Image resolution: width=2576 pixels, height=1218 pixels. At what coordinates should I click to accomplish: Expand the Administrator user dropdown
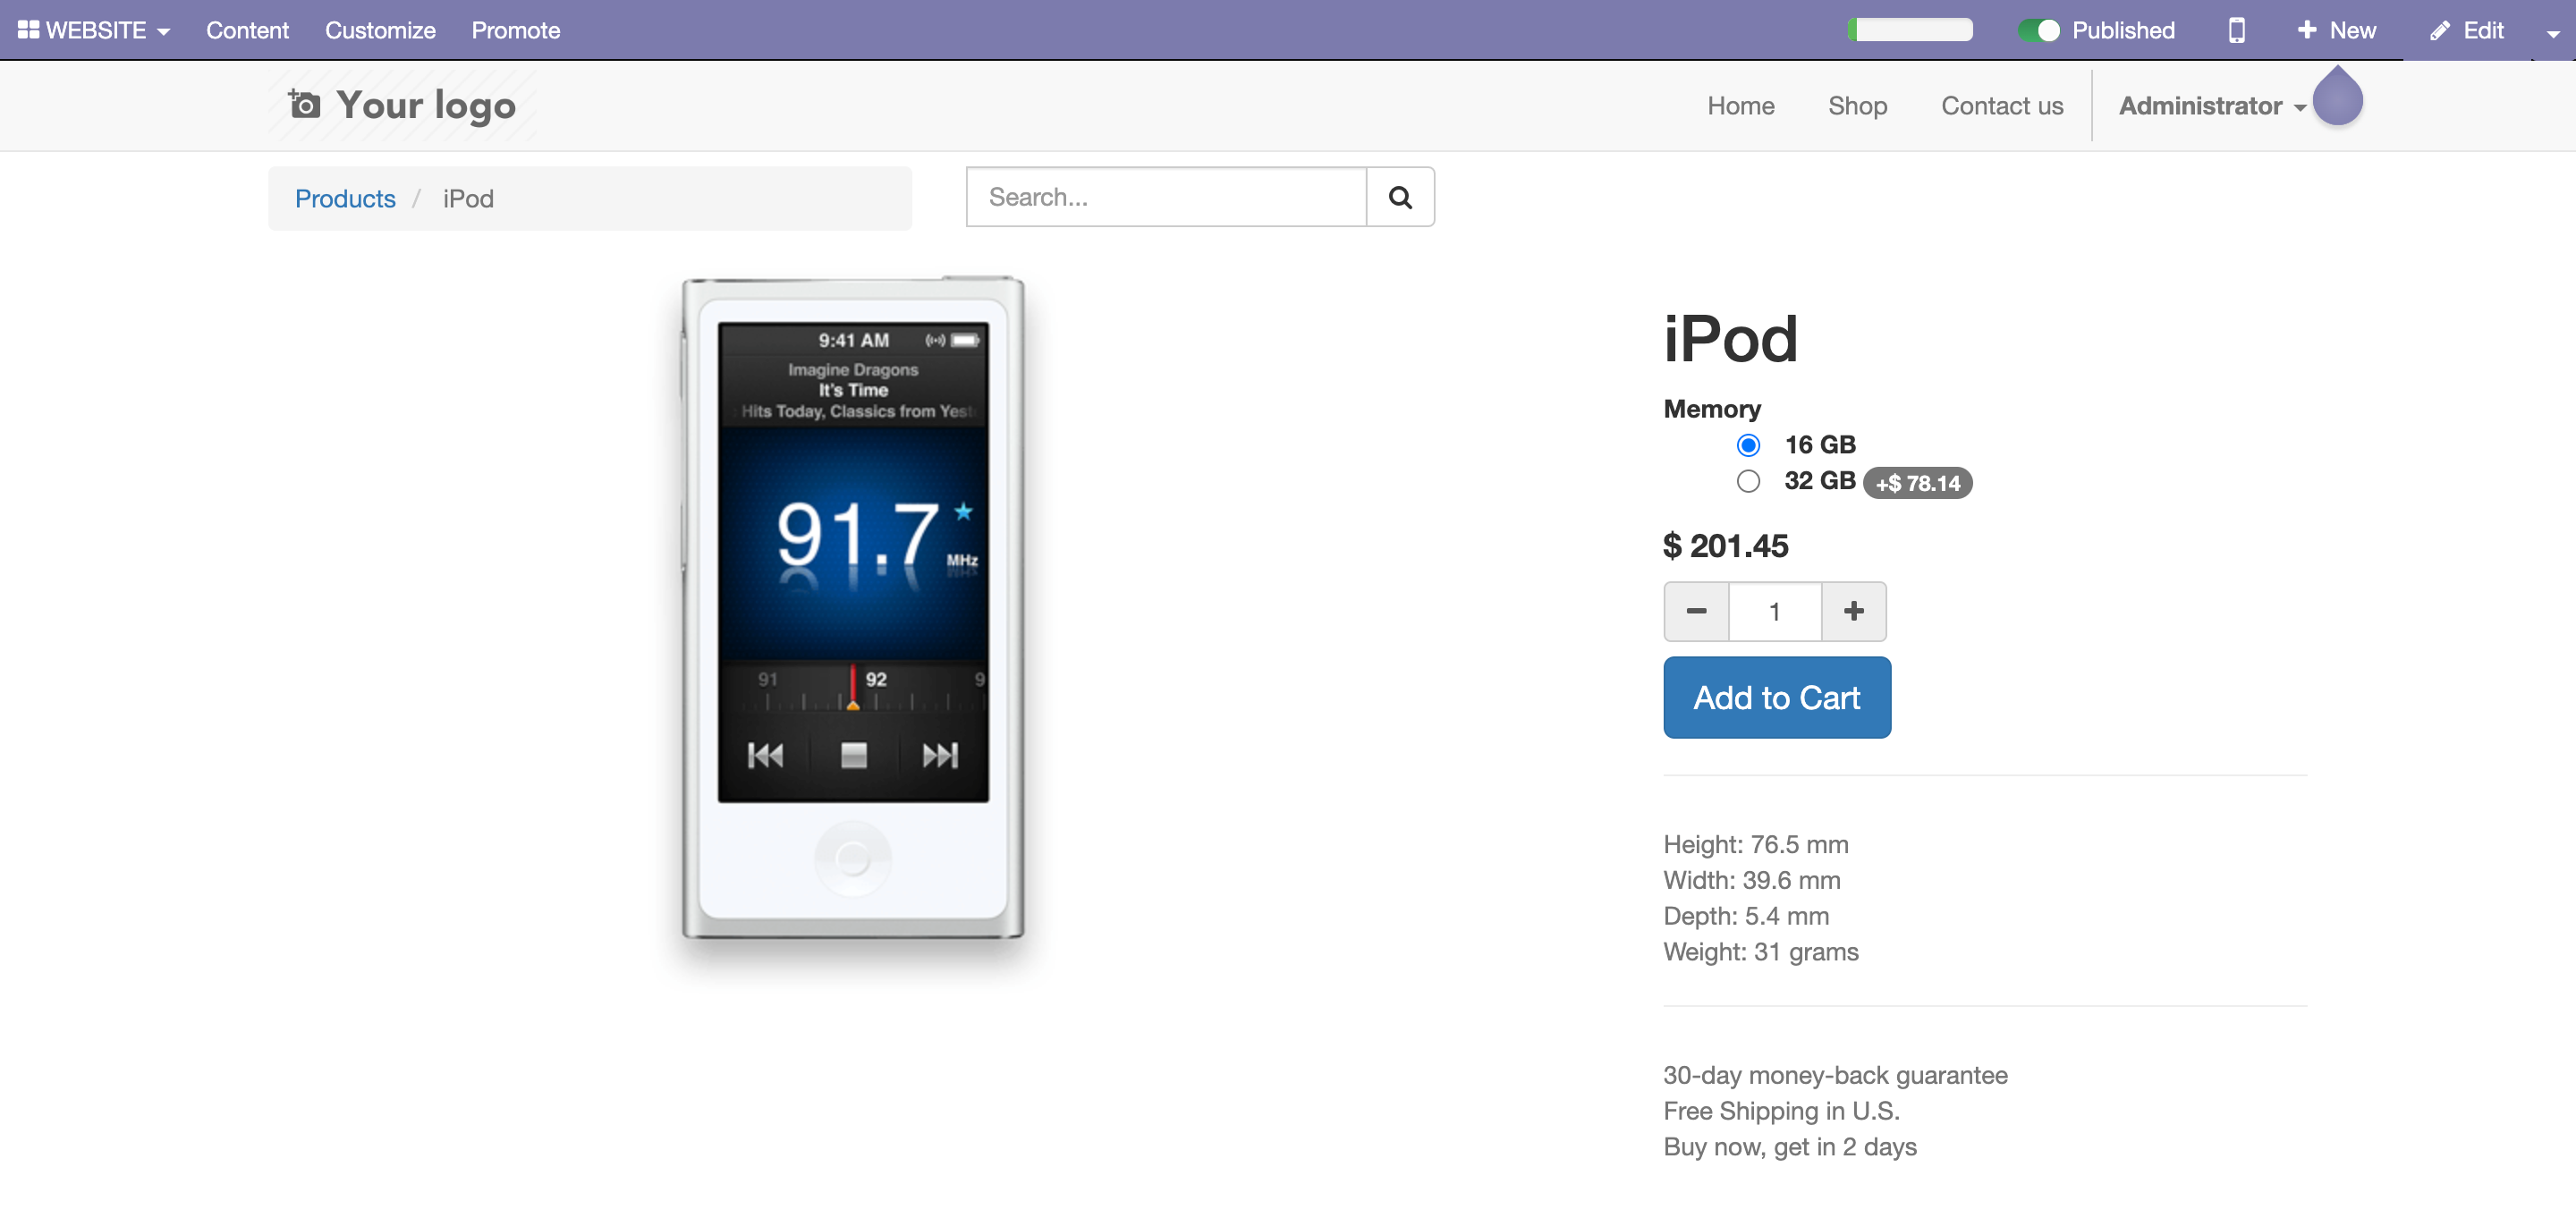(2212, 106)
